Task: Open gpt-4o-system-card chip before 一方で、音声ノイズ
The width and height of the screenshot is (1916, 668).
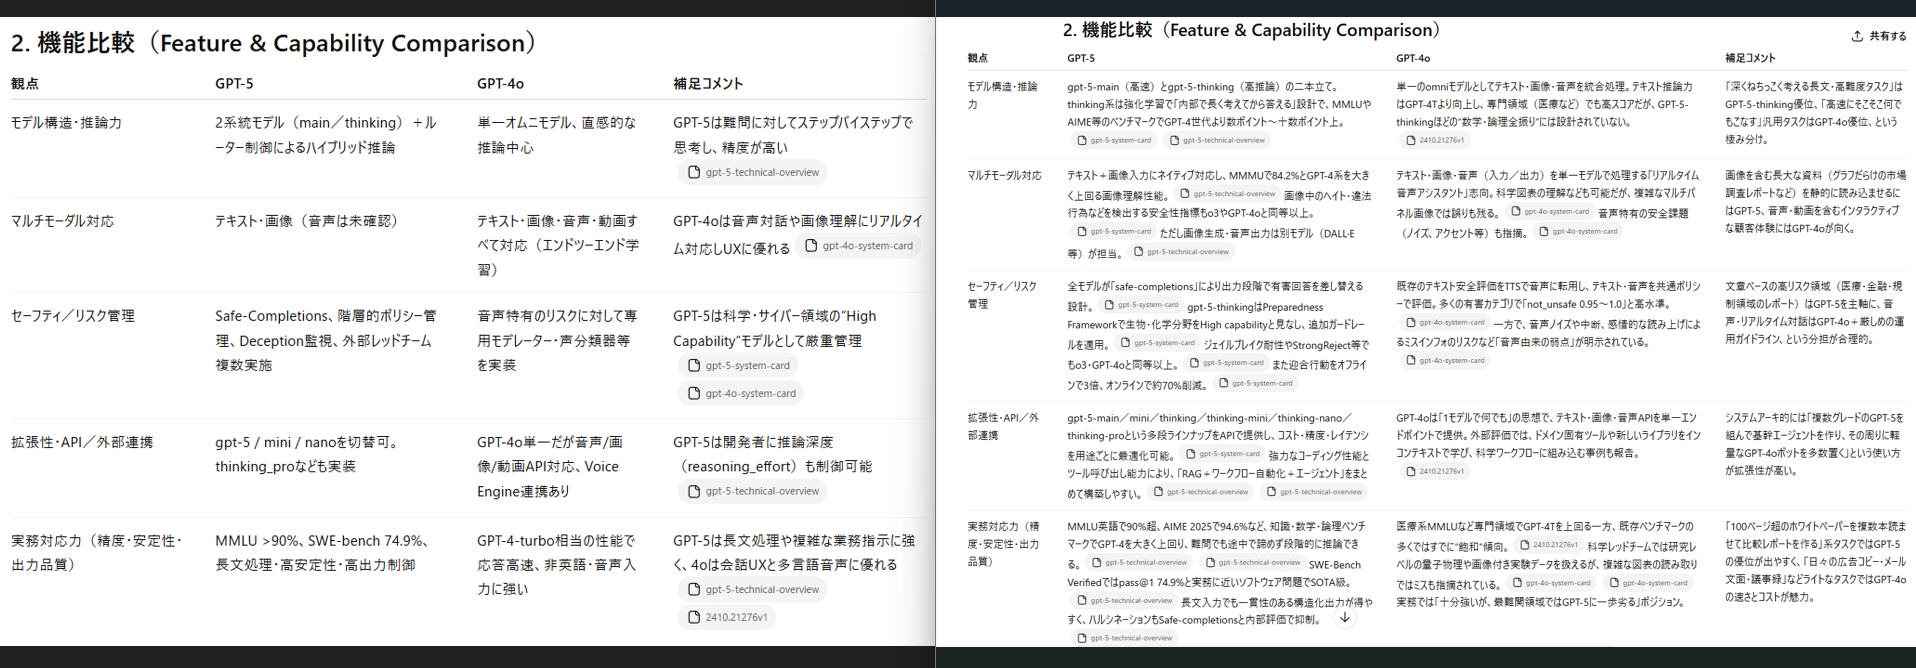Action: click(1444, 323)
